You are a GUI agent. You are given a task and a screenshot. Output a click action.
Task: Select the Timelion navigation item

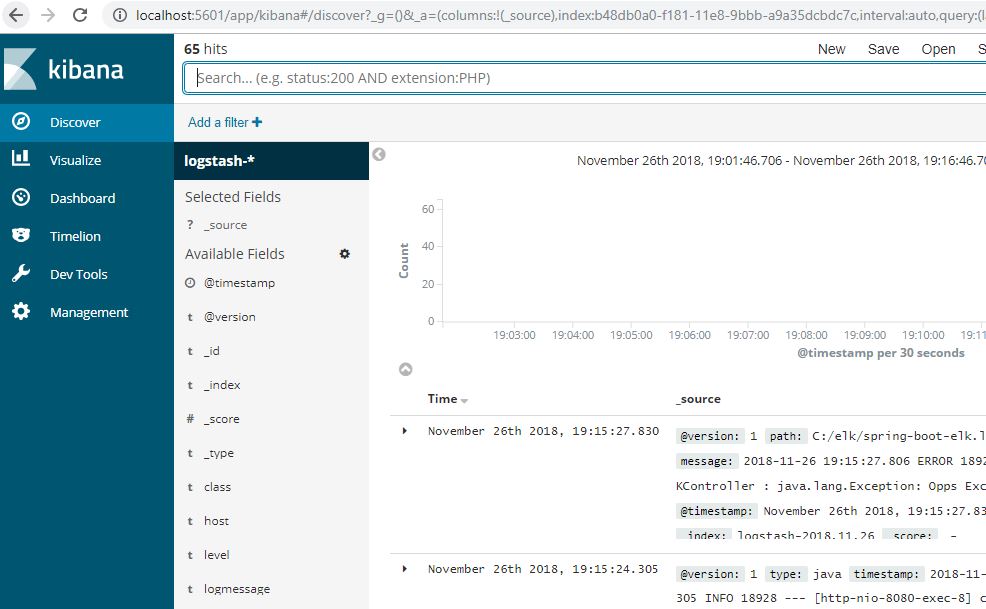(x=87, y=236)
